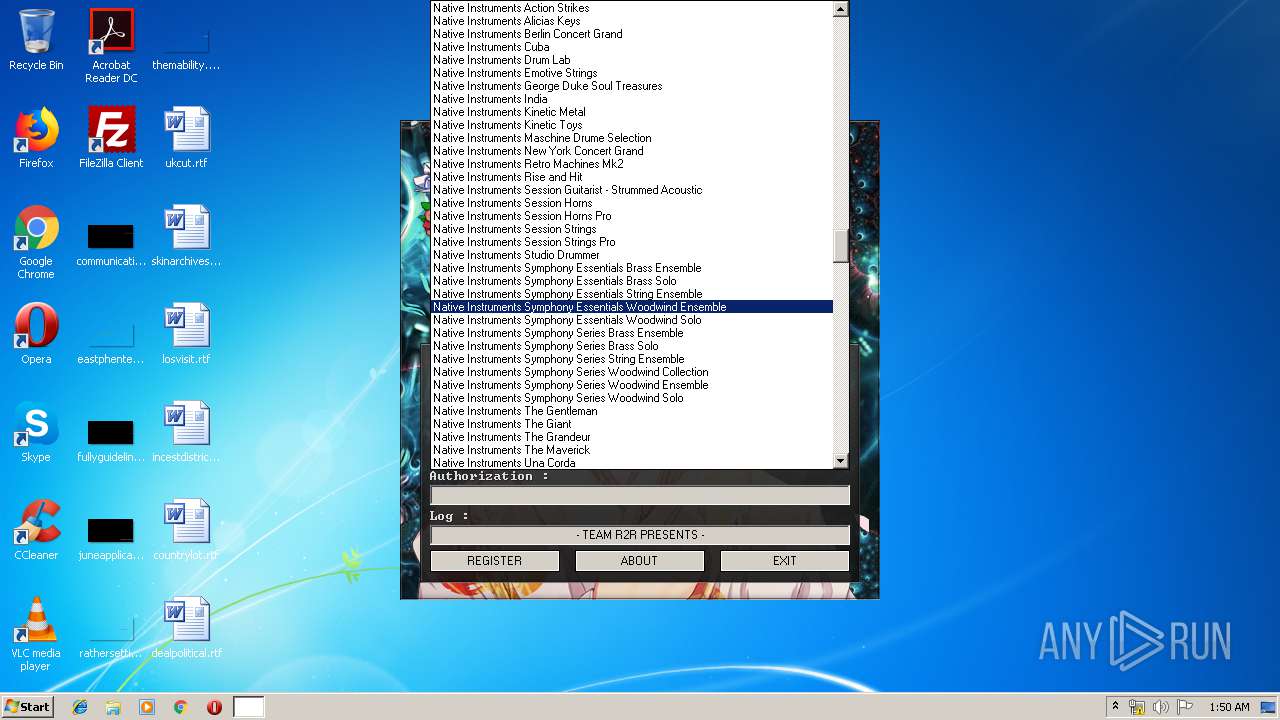The height and width of the screenshot is (720, 1280).
Task: Select George Duke Soul Treasures entry
Action: (632, 86)
